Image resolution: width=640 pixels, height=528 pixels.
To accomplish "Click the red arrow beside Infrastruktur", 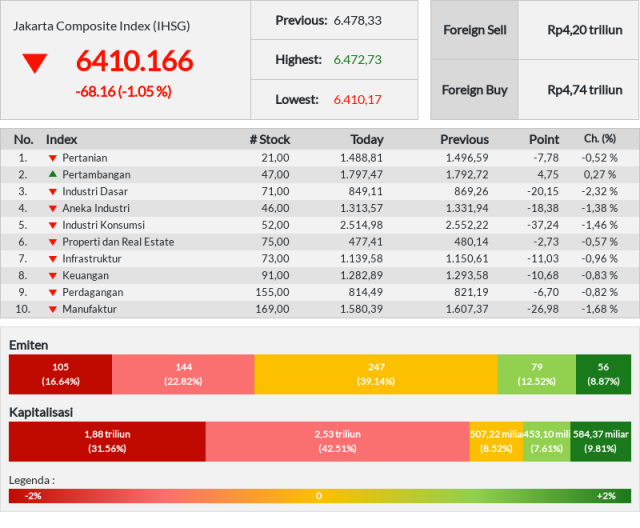I will click(53, 259).
